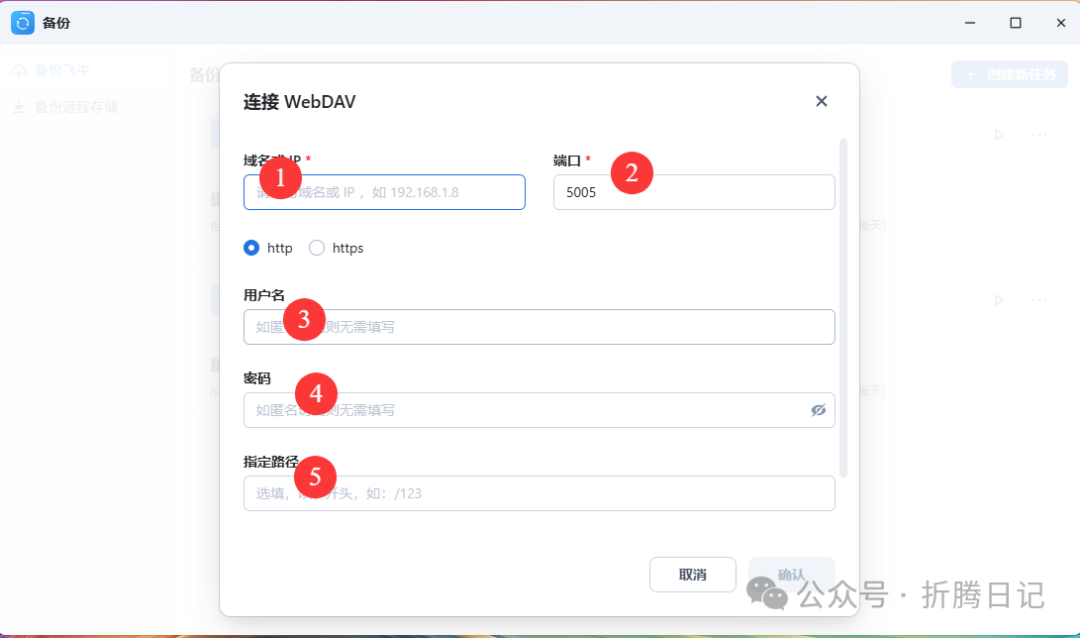The height and width of the screenshot is (638, 1080).
Task: Click the 用户名 input field
Action: coord(539,327)
